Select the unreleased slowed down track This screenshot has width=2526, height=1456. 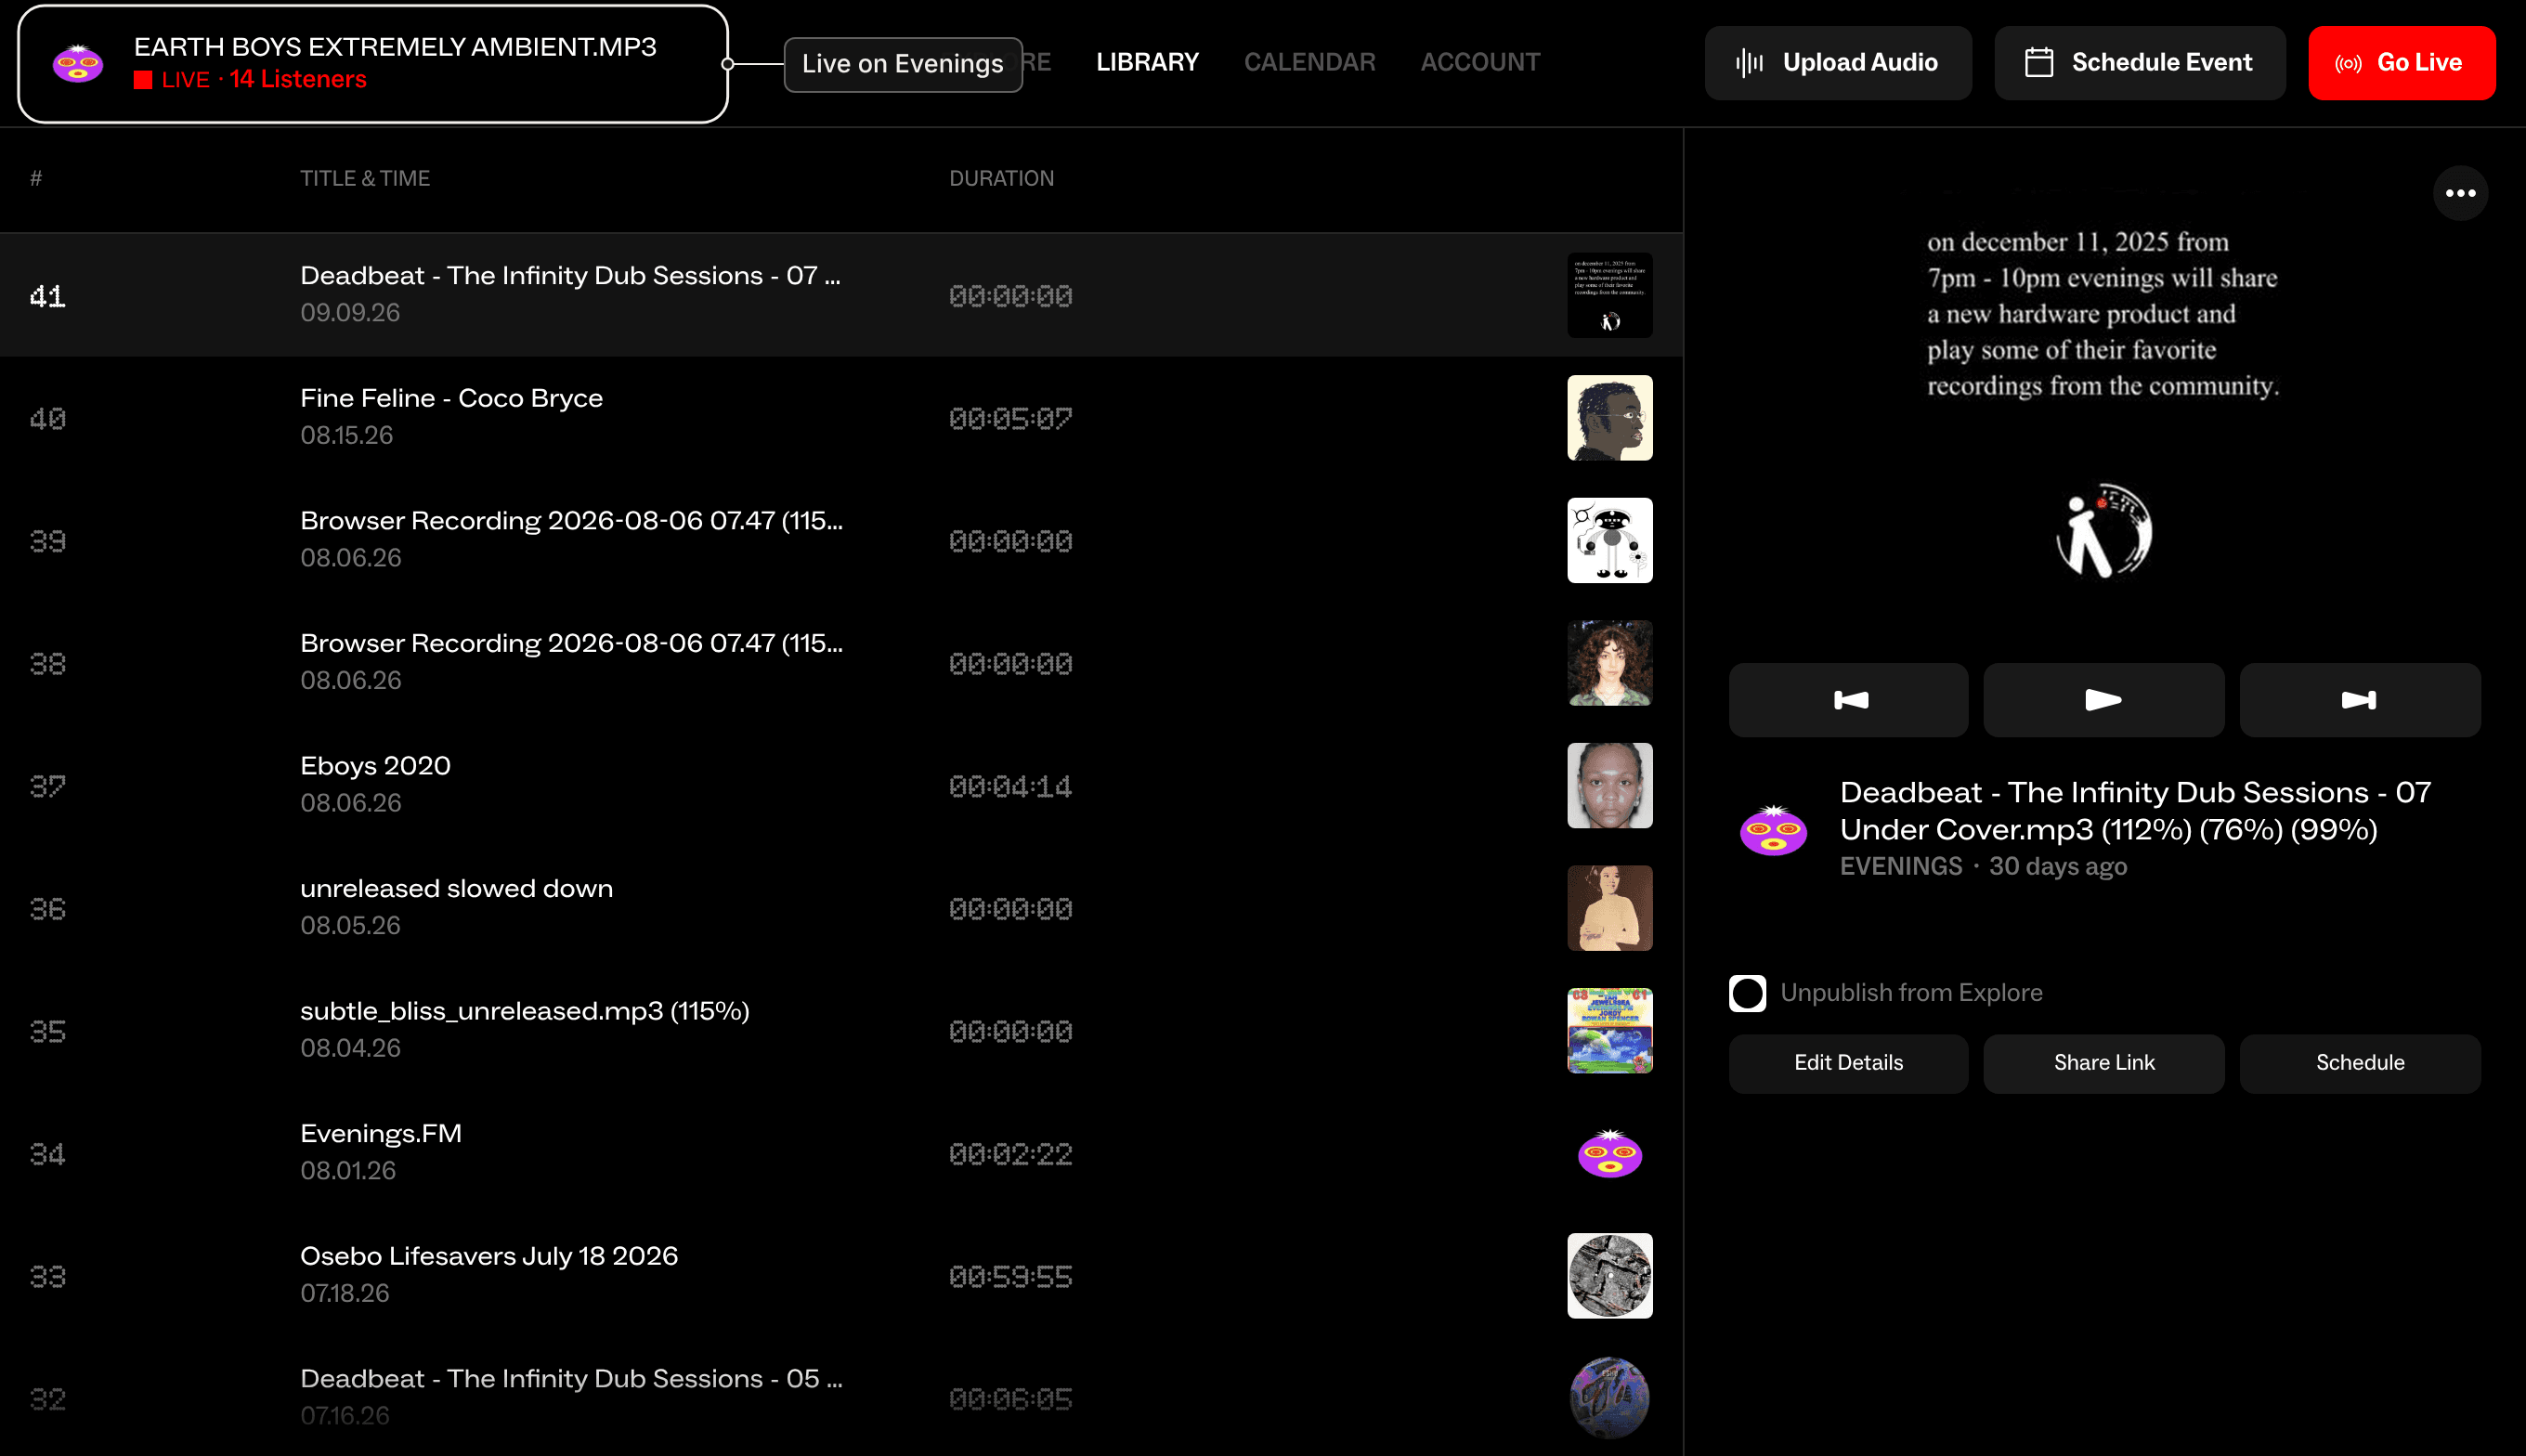841,908
